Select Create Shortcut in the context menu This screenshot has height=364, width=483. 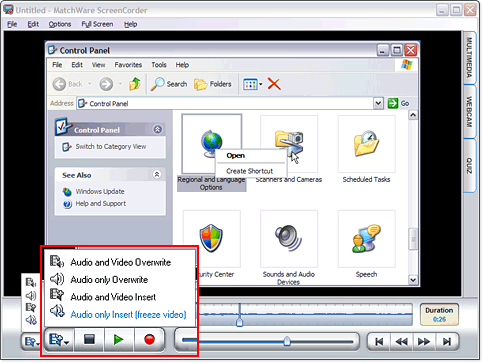249,171
